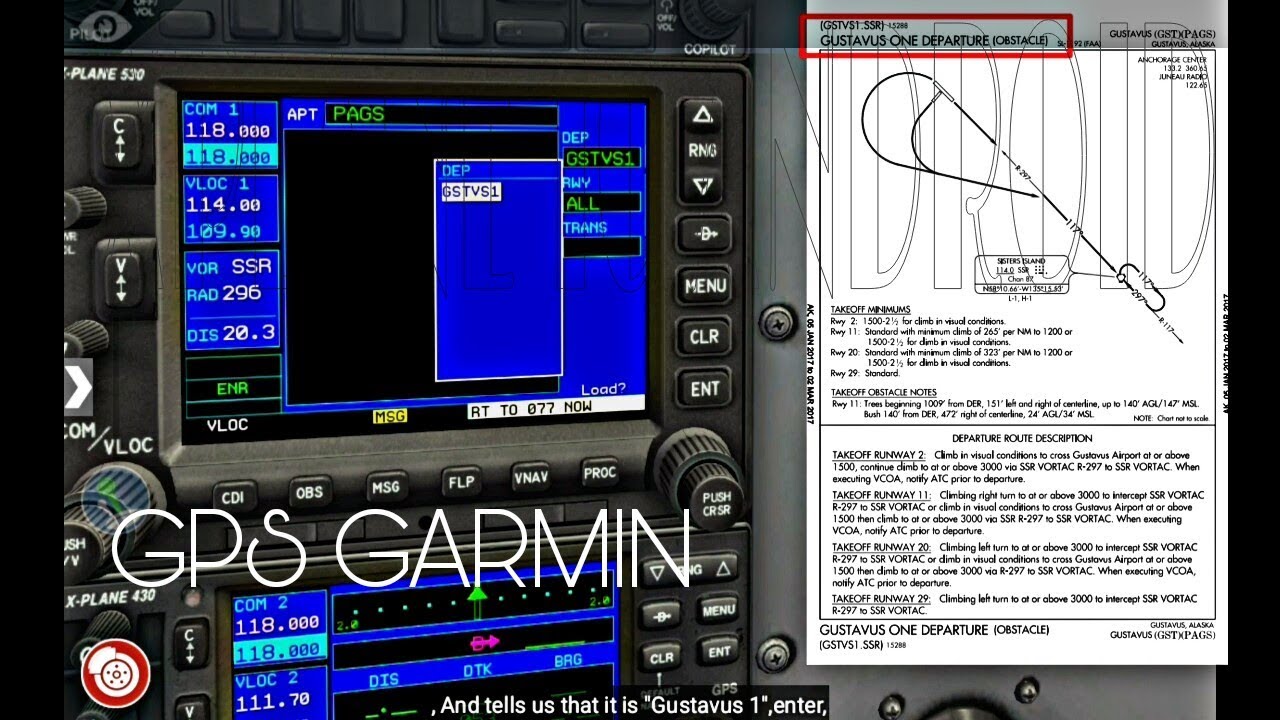Image resolution: width=1280 pixels, height=720 pixels.
Task: Open the MENU button on the 430
Action: (x=719, y=611)
